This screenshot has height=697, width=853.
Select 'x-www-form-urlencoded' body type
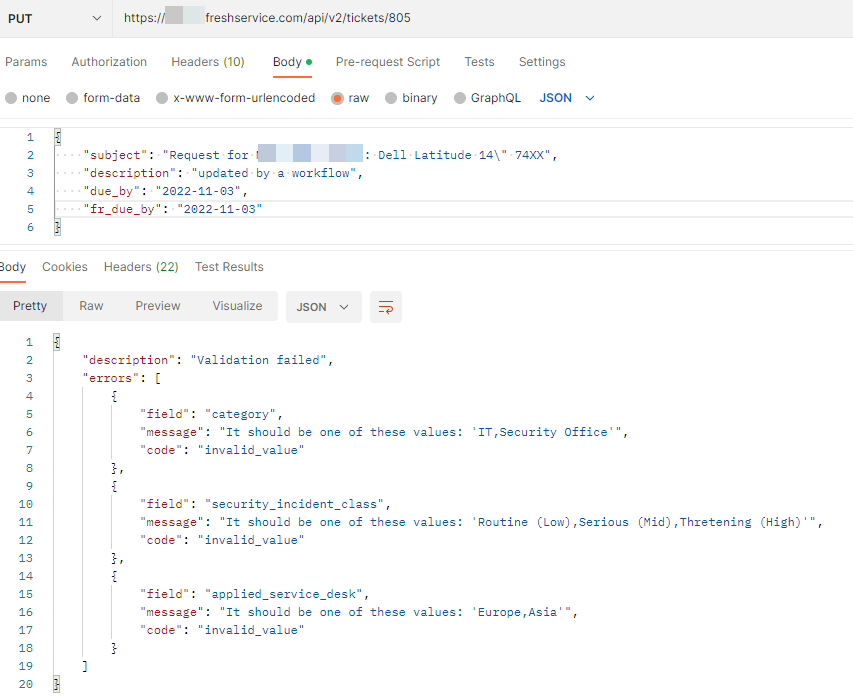236,98
